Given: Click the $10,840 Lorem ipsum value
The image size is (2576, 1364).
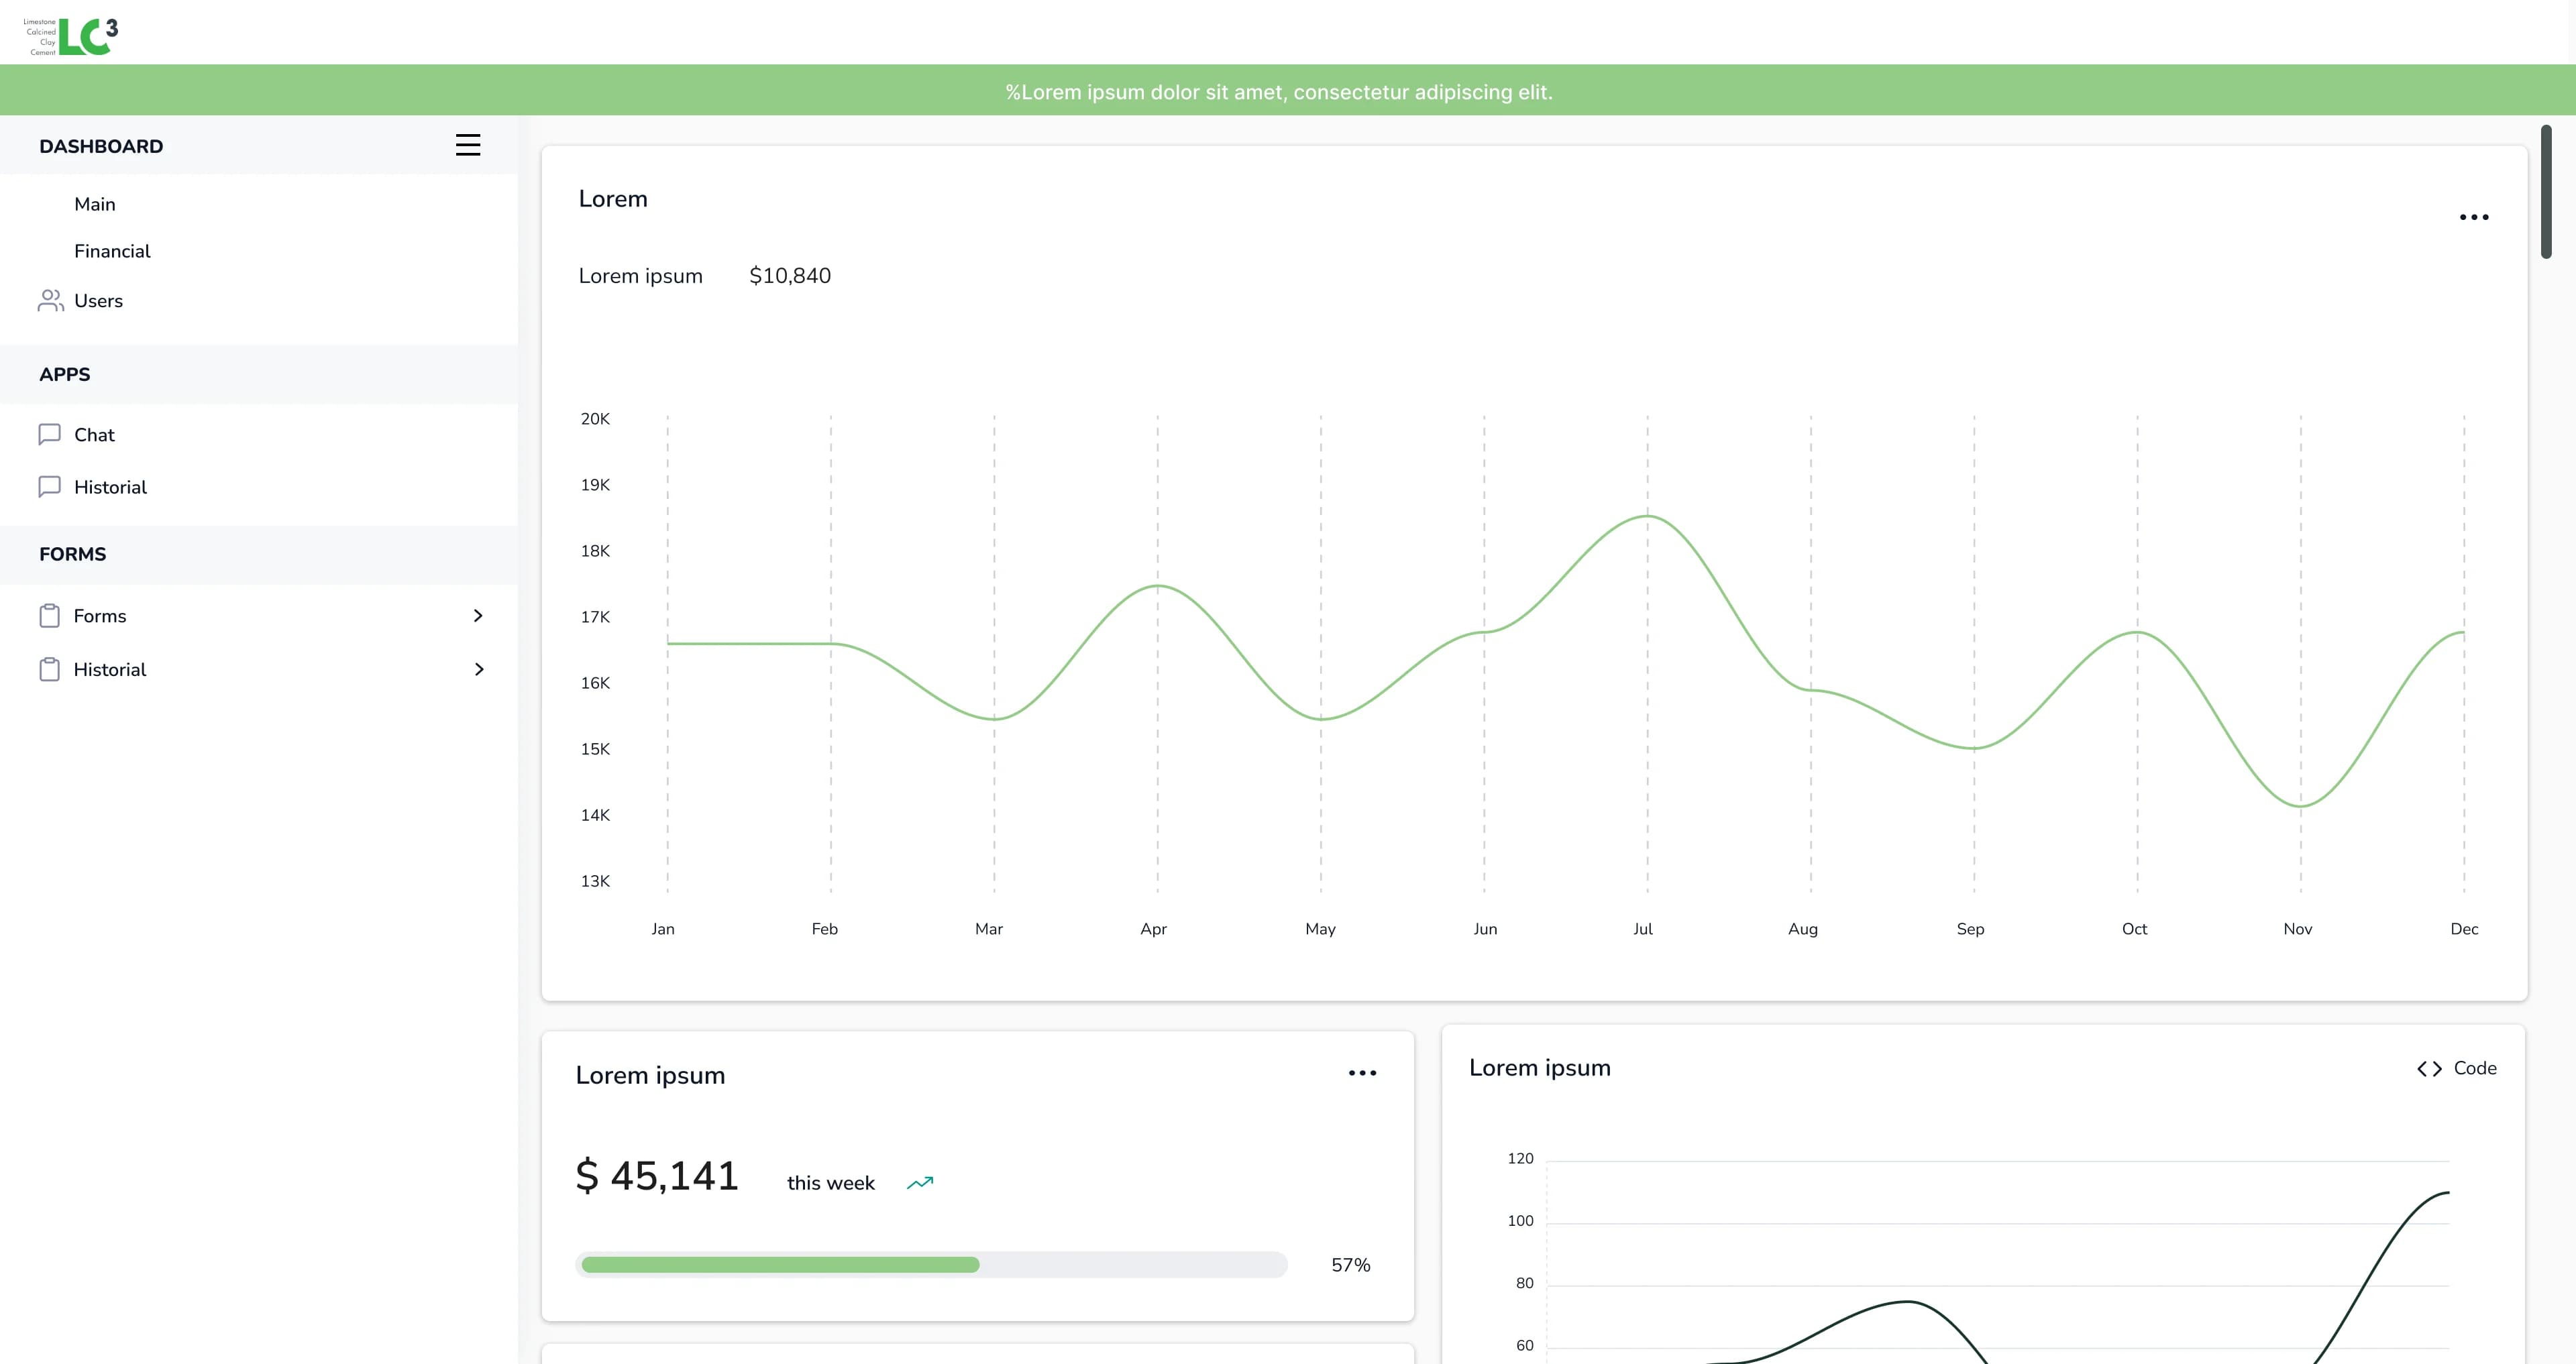Looking at the screenshot, I should click(x=789, y=275).
